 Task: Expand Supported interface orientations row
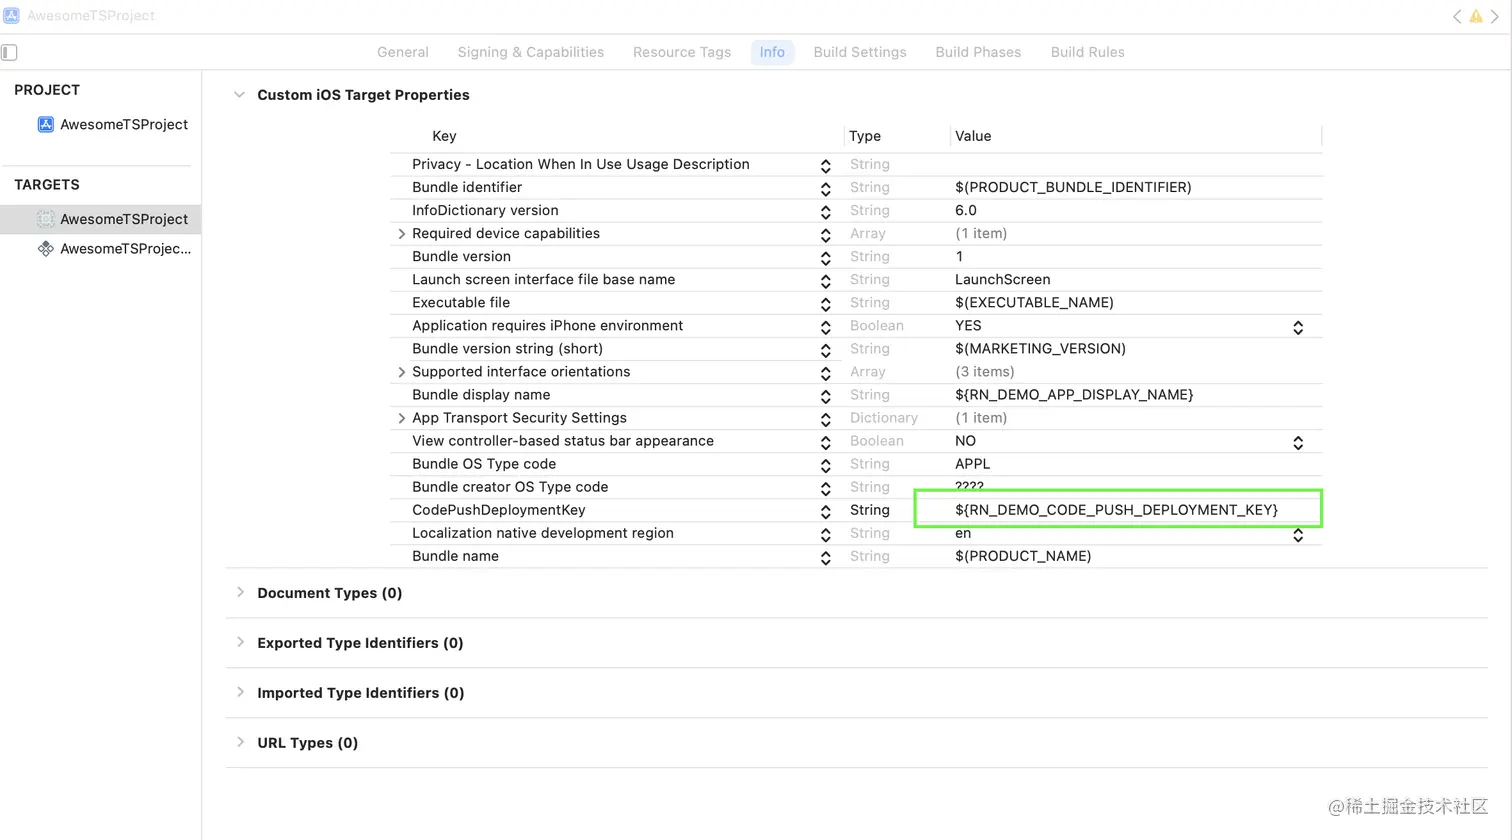401,372
